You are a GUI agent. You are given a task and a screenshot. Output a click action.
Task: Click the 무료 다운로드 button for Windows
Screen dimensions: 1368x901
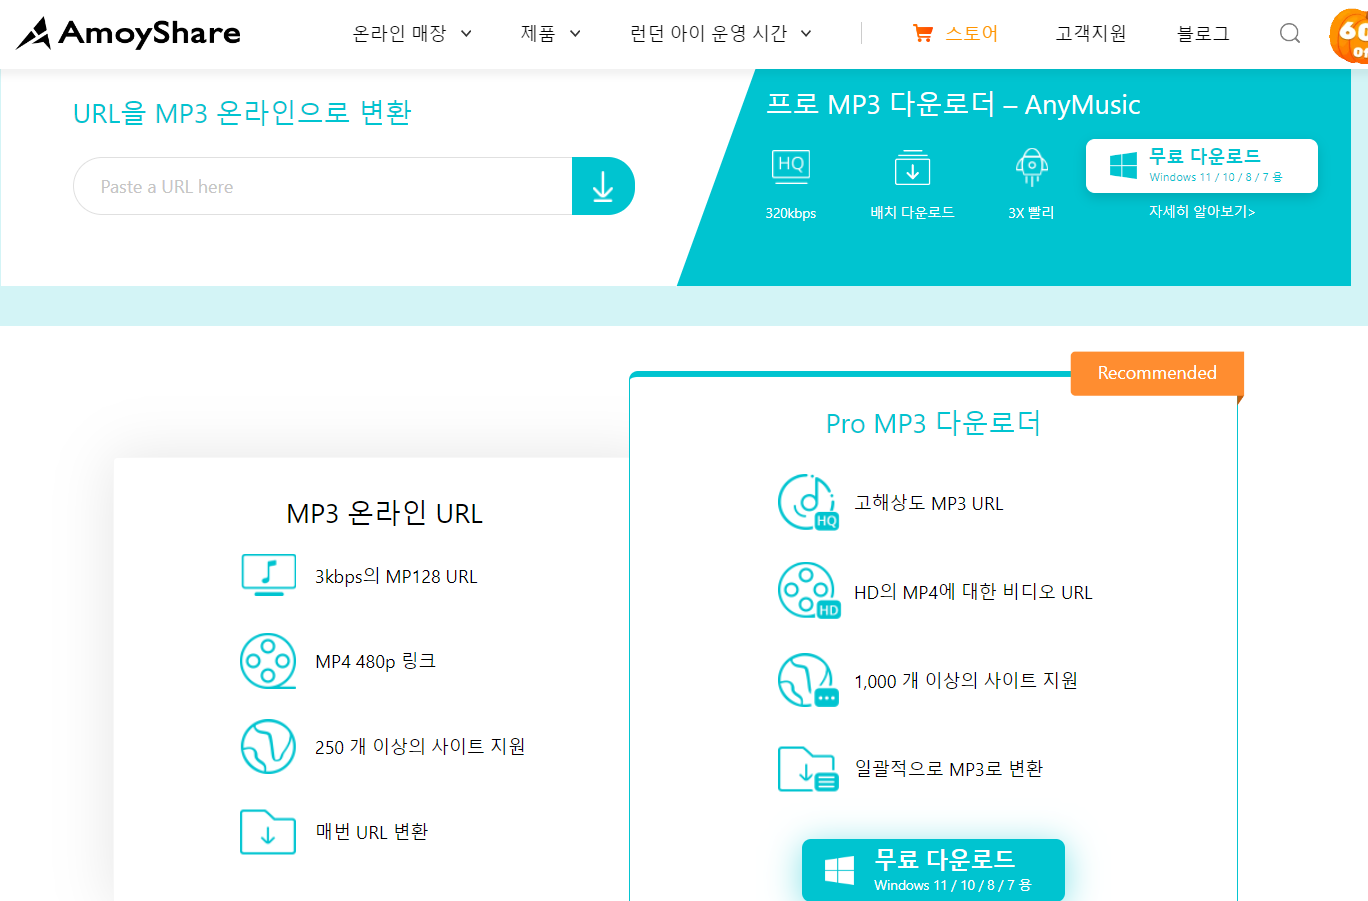1201,165
